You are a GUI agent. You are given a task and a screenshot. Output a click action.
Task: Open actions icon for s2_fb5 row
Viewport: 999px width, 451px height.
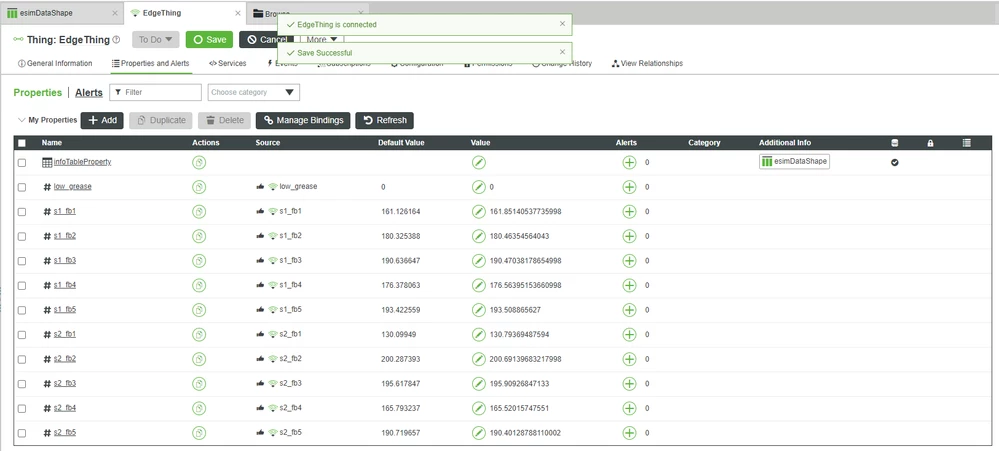(199, 433)
